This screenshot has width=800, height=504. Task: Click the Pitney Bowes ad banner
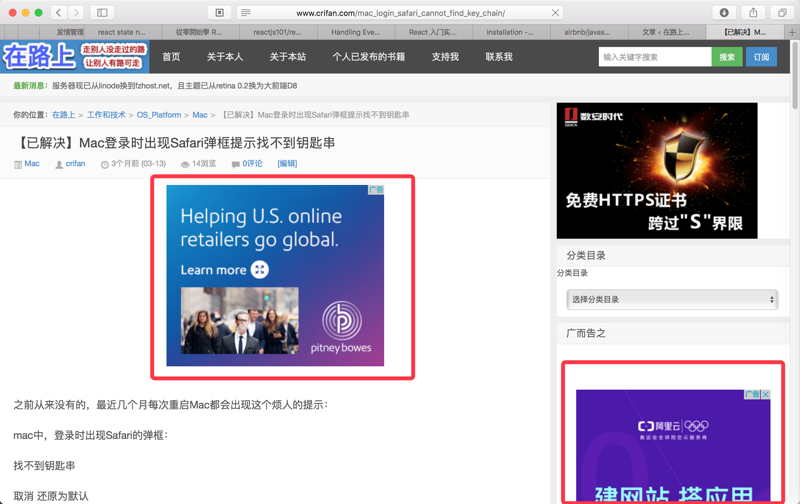pos(275,275)
